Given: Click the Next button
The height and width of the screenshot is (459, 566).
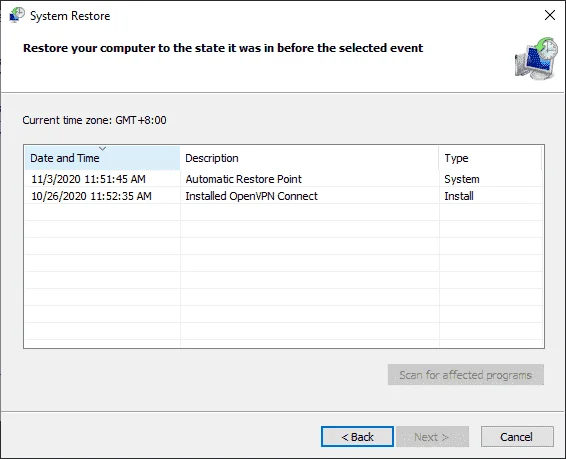Looking at the screenshot, I should coord(432,437).
